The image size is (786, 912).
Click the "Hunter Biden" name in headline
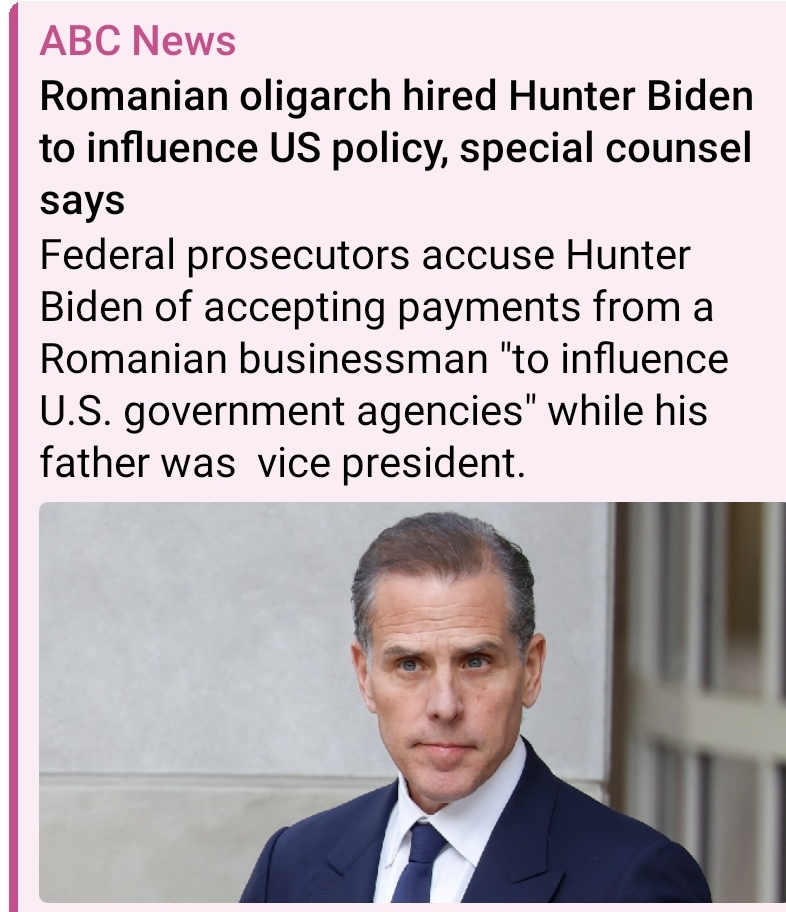[631, 95]
